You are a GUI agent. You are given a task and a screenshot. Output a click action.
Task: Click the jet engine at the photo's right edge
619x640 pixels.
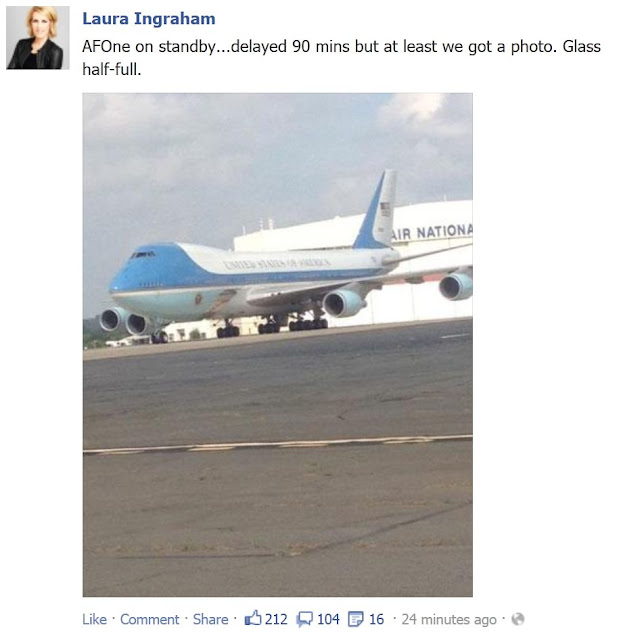[456, 286]
